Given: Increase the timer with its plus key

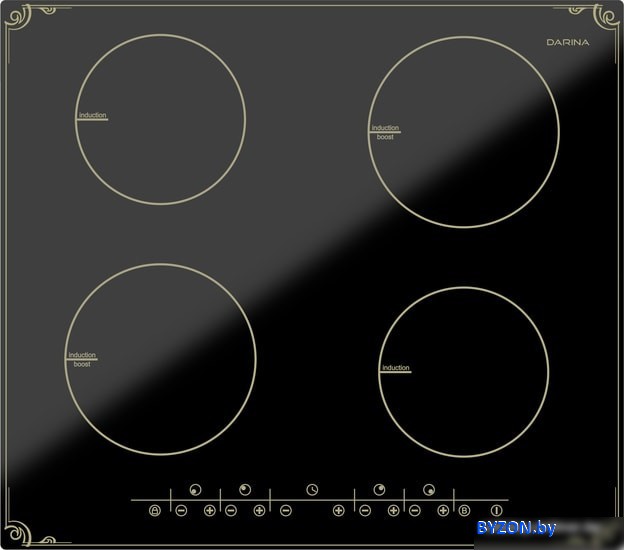Looking at the screenshot, I should (339, 510).
